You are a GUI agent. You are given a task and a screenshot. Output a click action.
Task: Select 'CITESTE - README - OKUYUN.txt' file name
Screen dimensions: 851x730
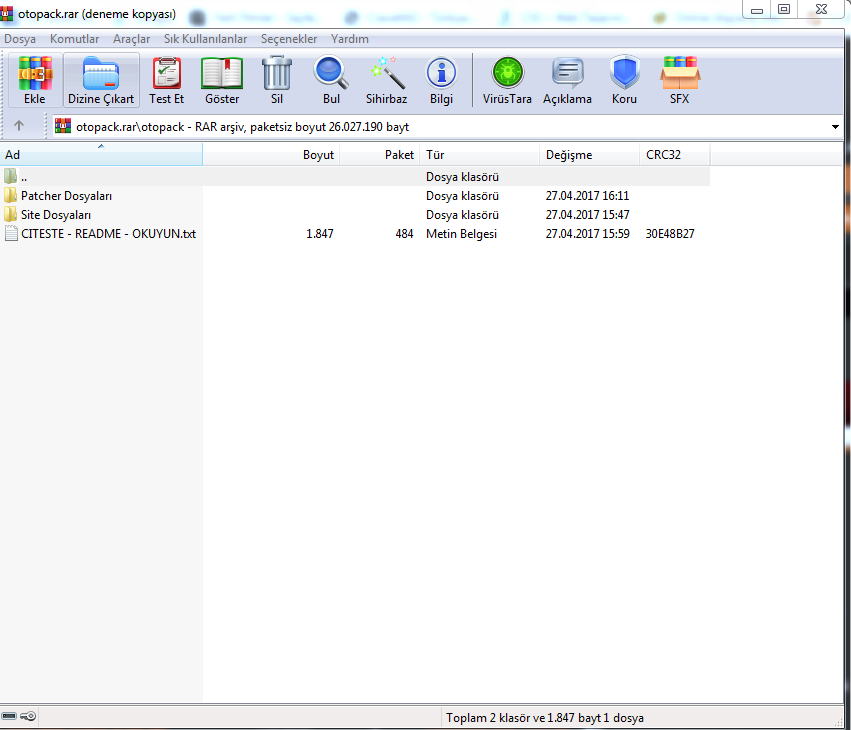pyautogui.click(x=109, y=233)
